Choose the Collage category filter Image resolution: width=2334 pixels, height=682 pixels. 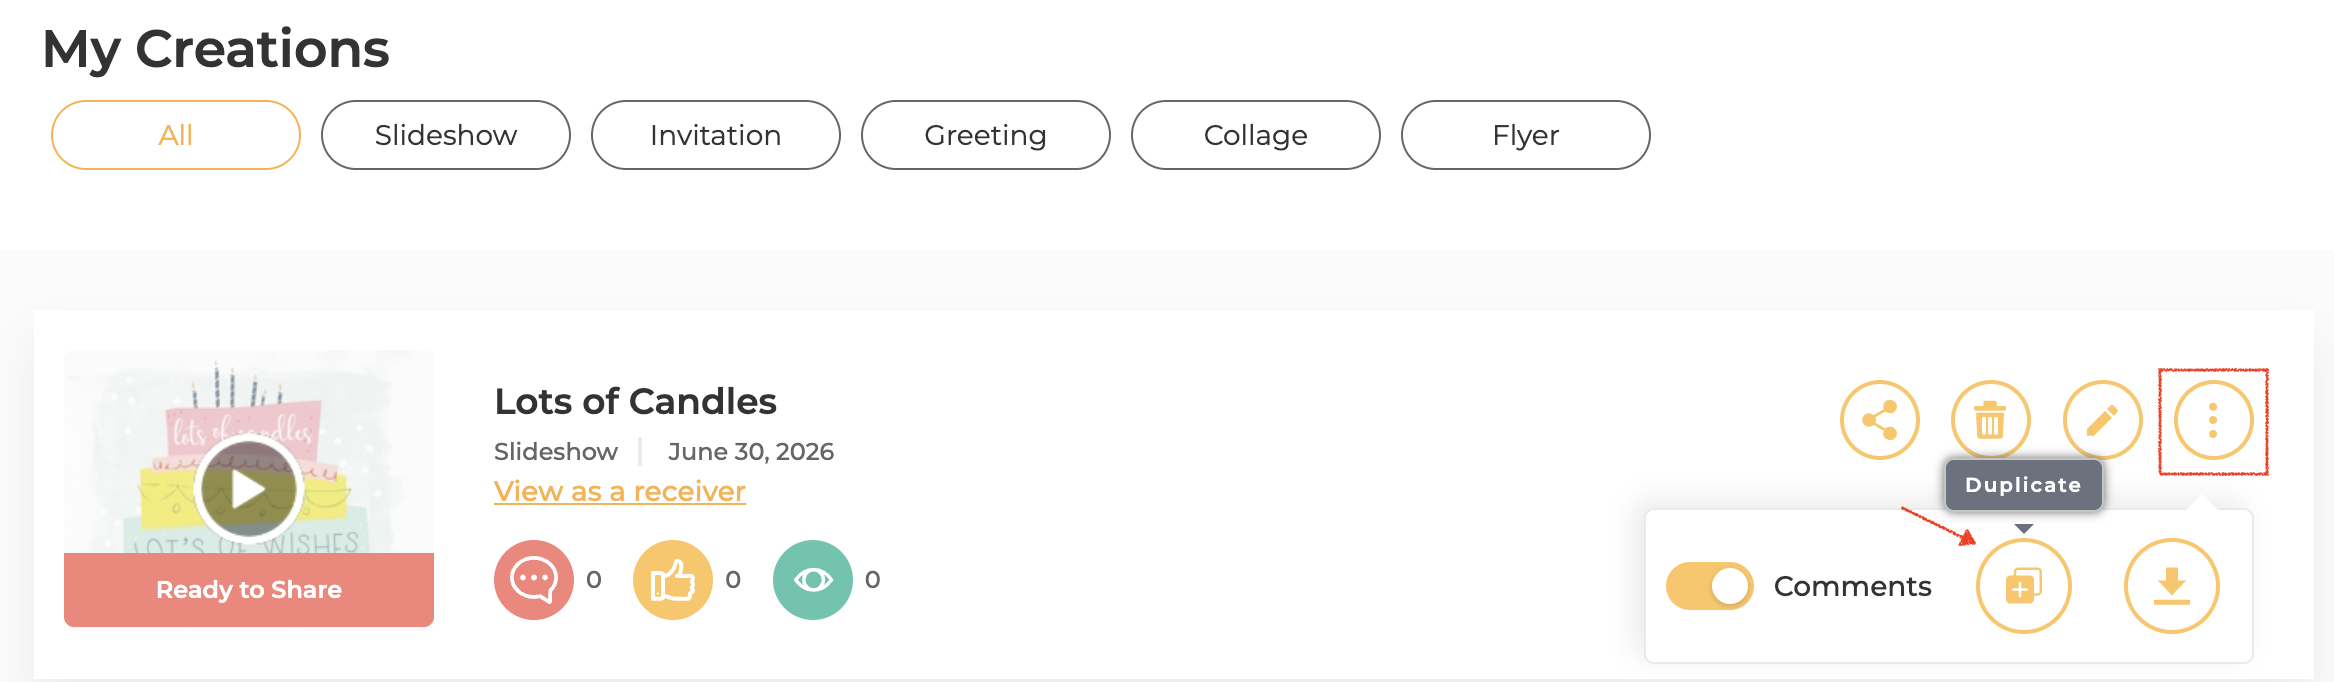coord(1256,135)
